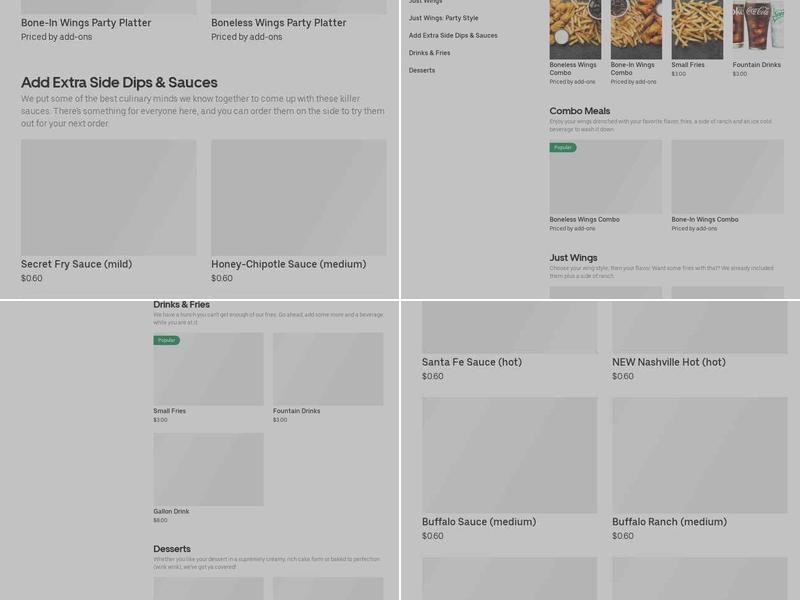
Task: Open Just Wings: Party Style in sidebar
Action: (x=443, y=18)
